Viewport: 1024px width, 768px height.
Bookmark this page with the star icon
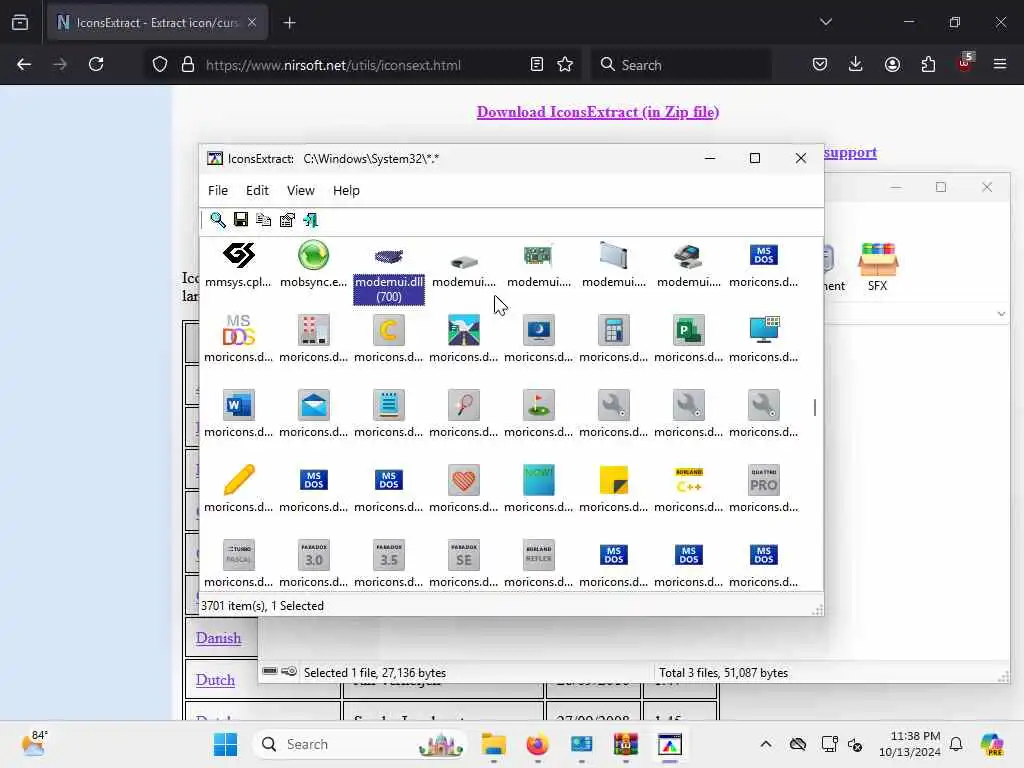coord(565,64)
